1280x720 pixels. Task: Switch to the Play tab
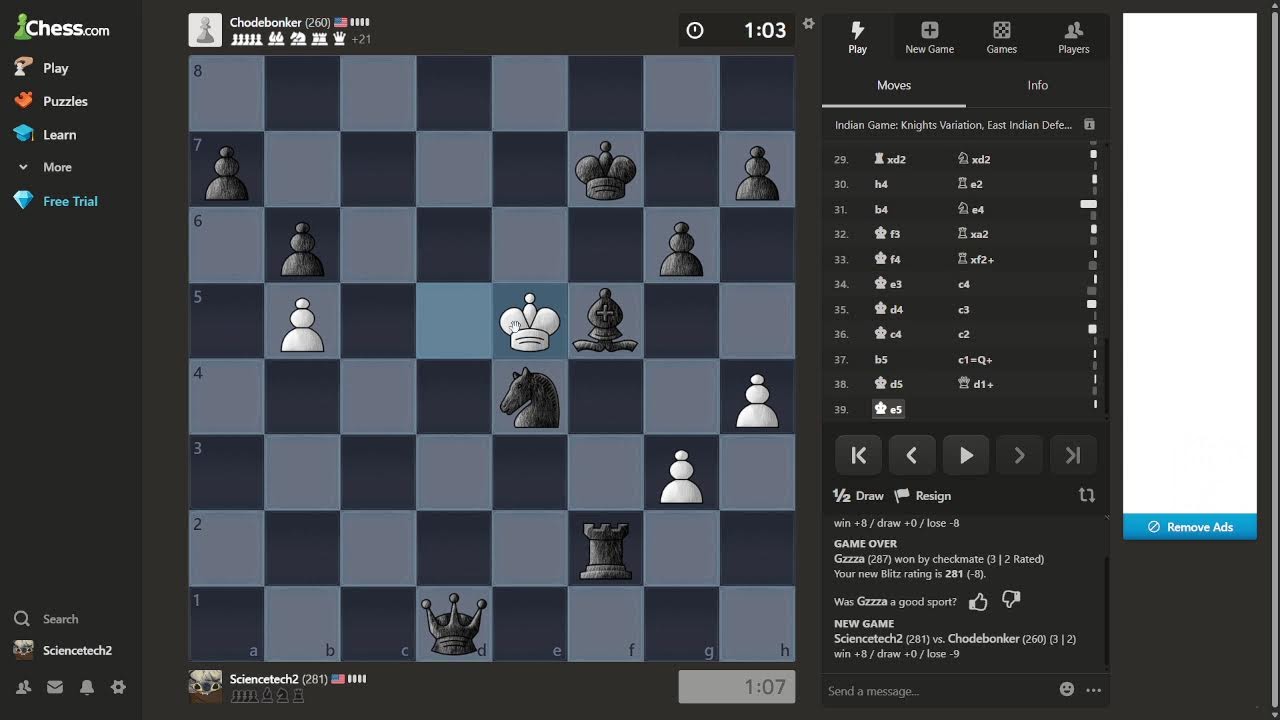coord(858,38)
